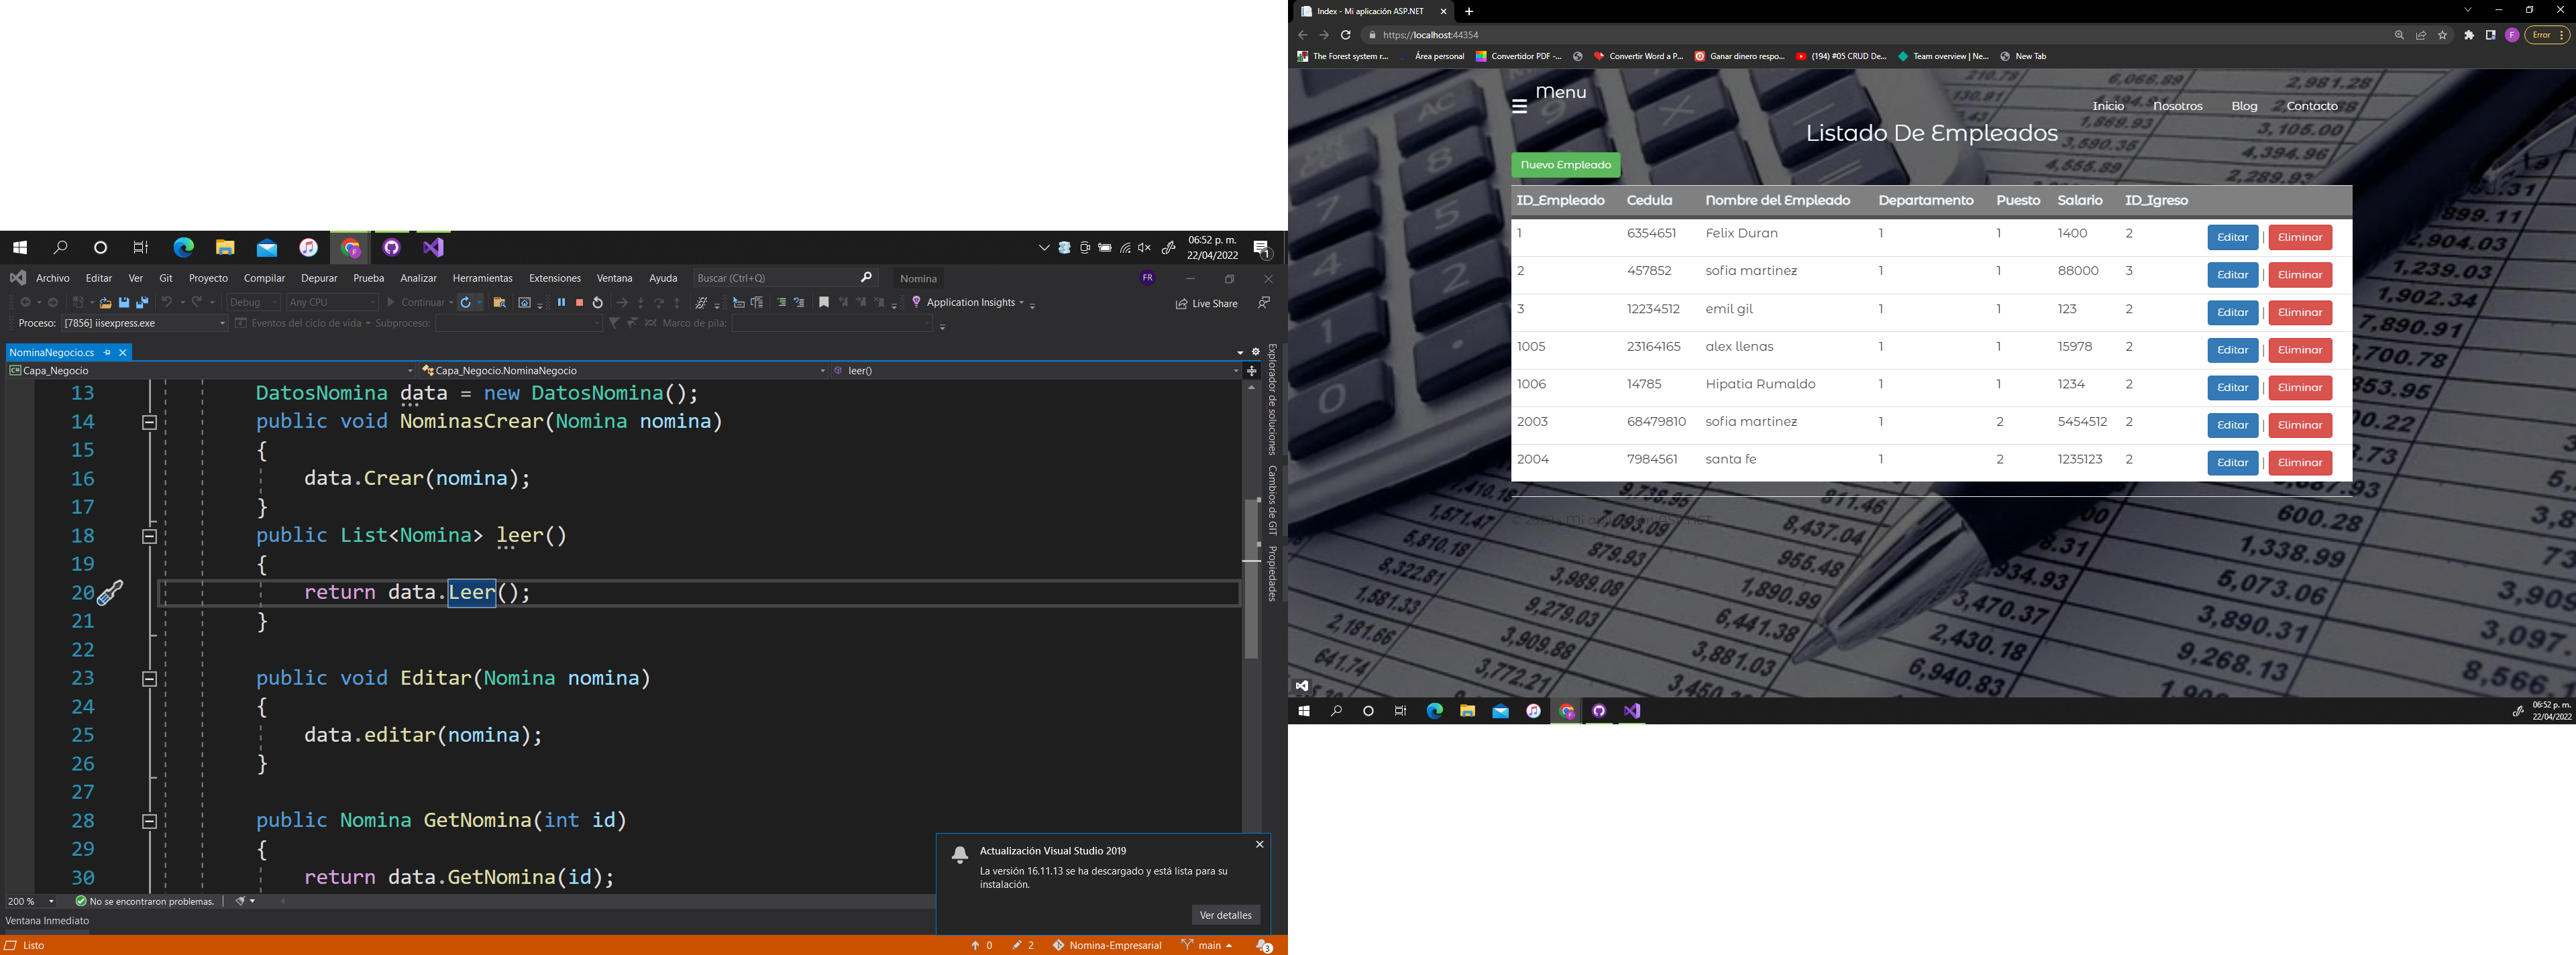
Task: Open hamburger Menu icon on webpage
Action: pyautogui.click(x=1519, y=107)
